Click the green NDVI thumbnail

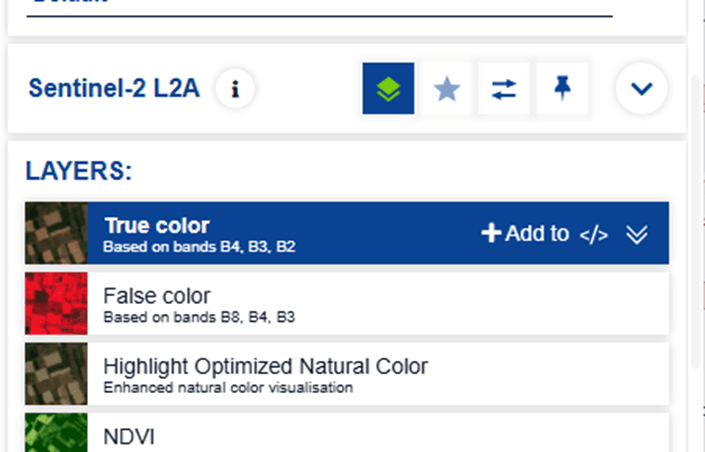click(56, 434)
